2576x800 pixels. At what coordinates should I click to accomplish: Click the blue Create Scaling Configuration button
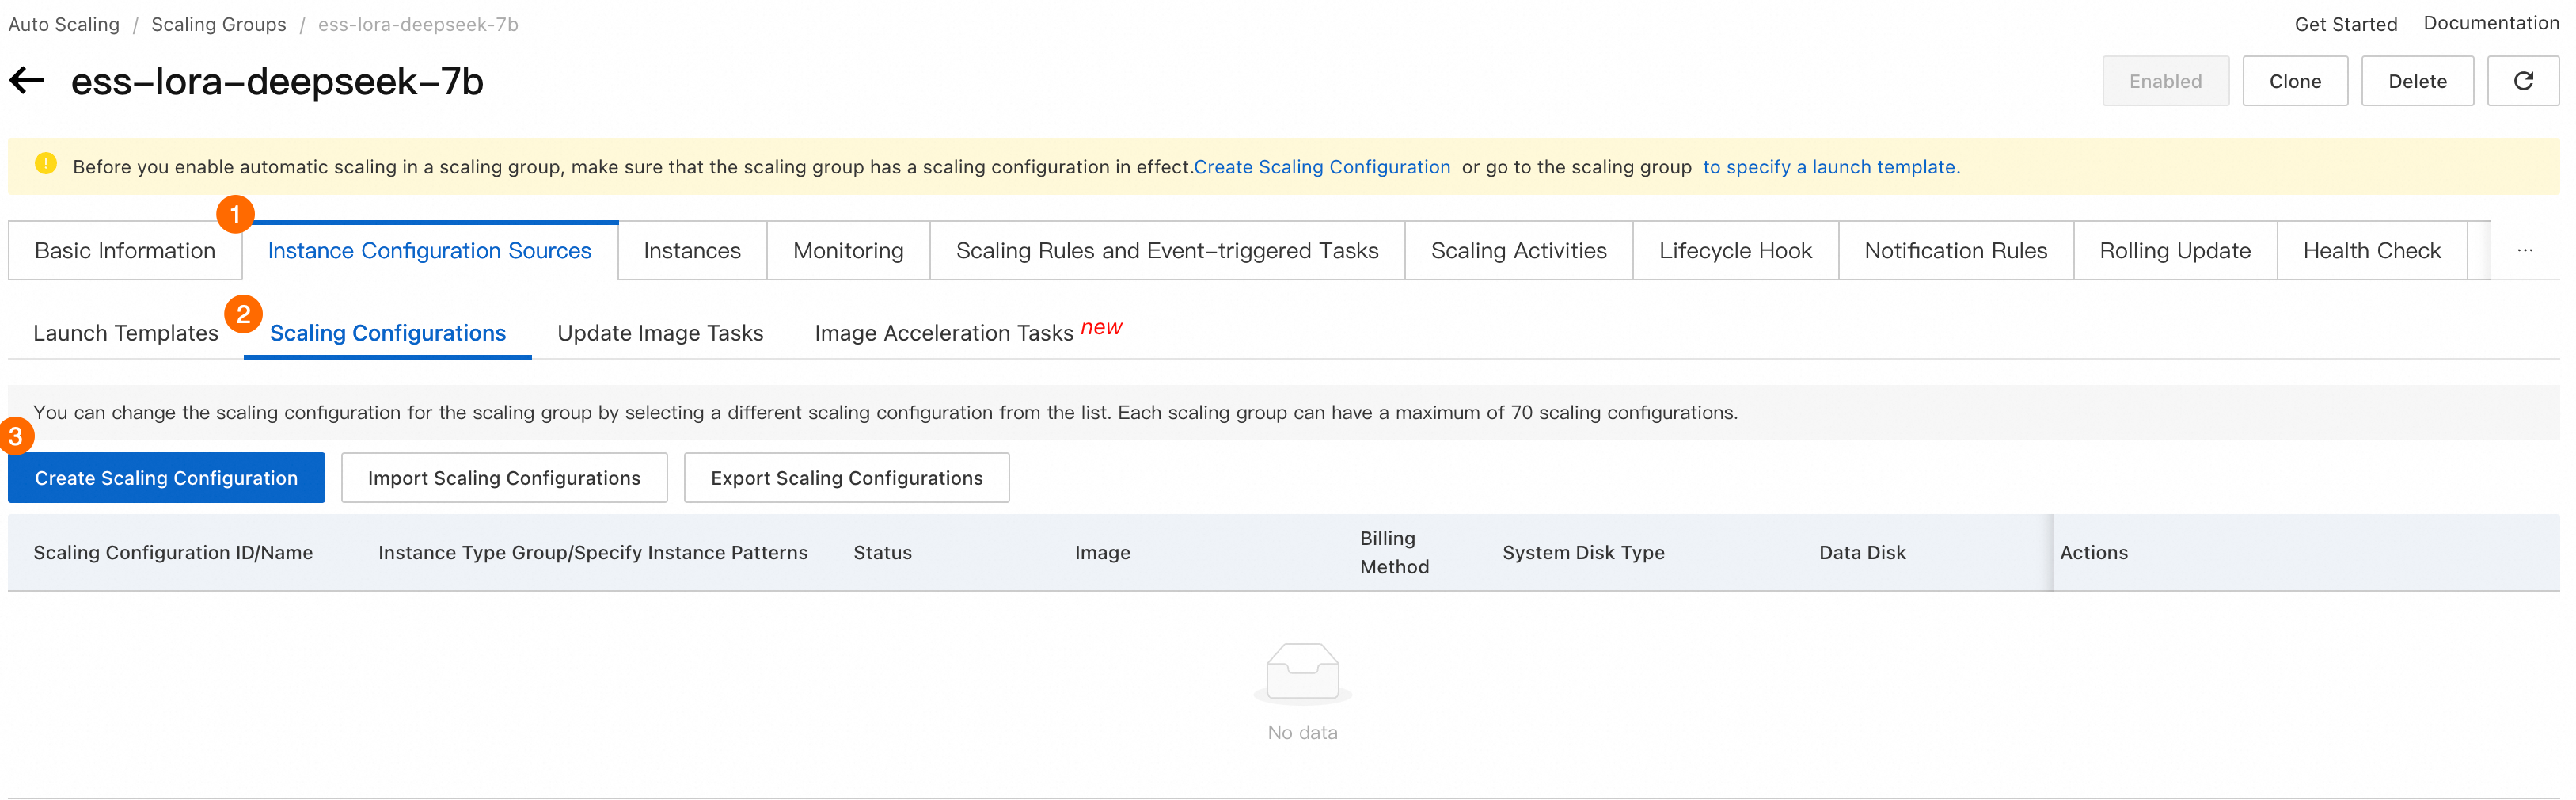tap(166, 478)
